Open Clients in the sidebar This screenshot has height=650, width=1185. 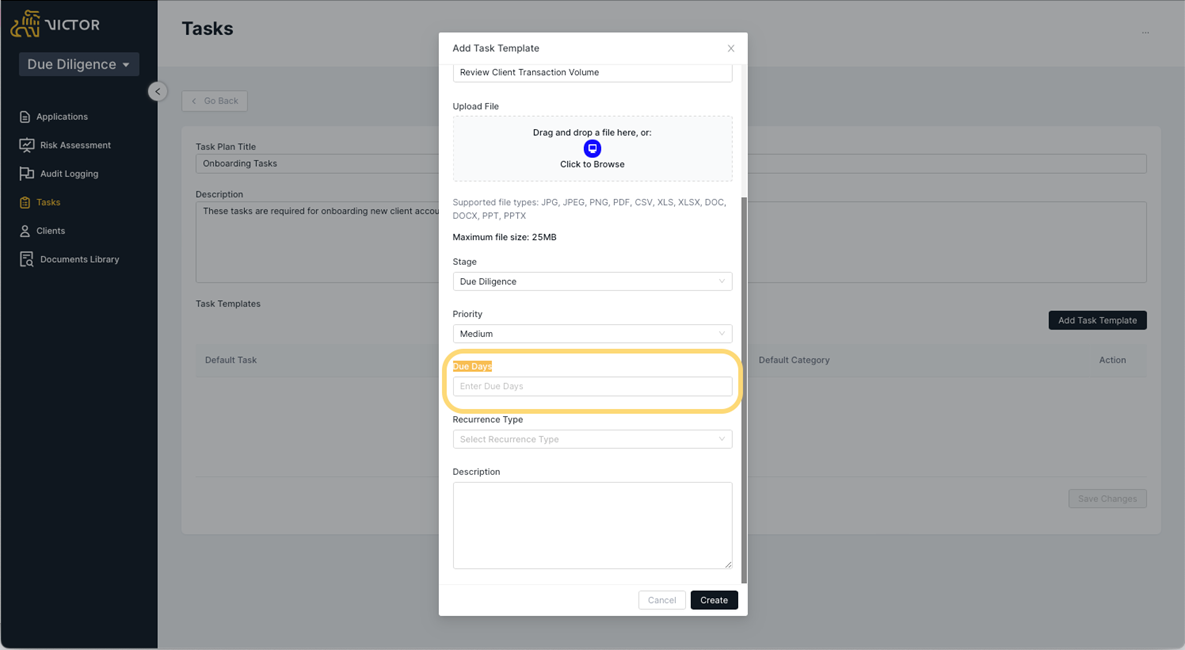[51, 231]
